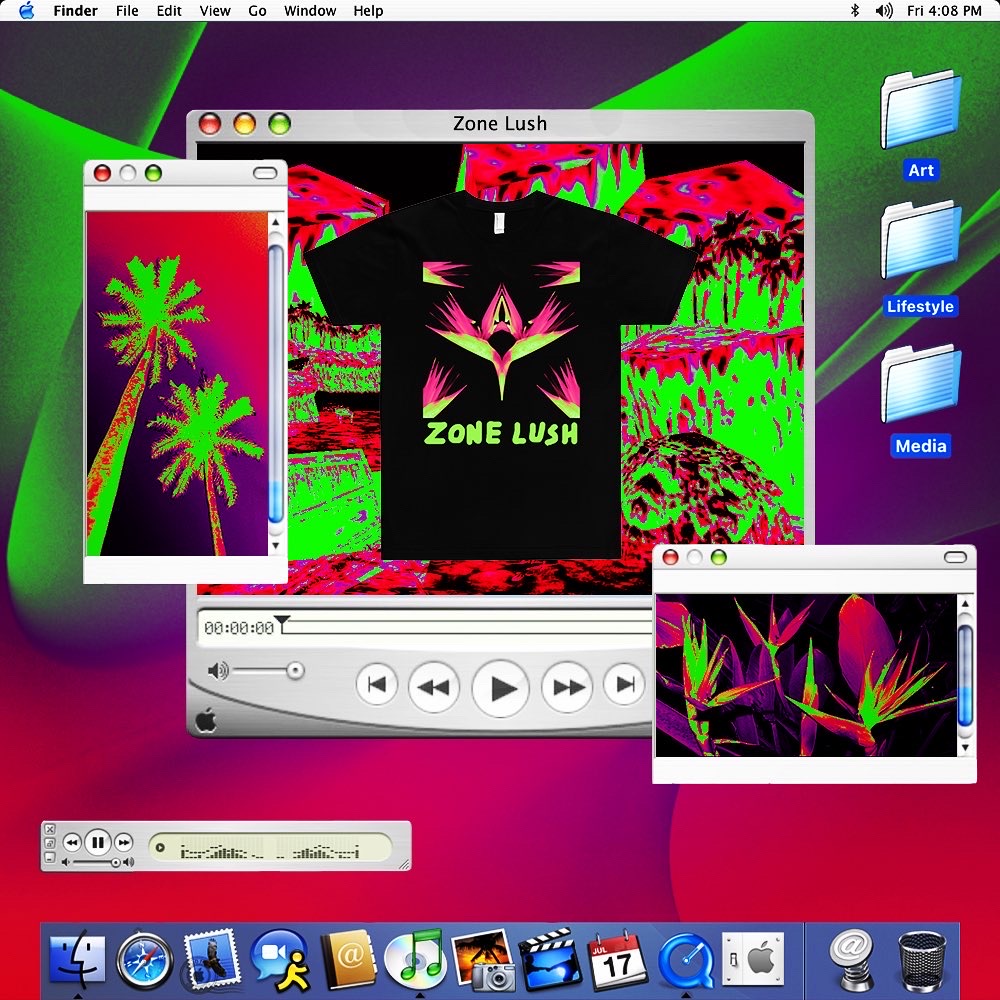Open QuickTime Player from the Dock
Screen dimensions: 1000x1000
coord(685,960)
